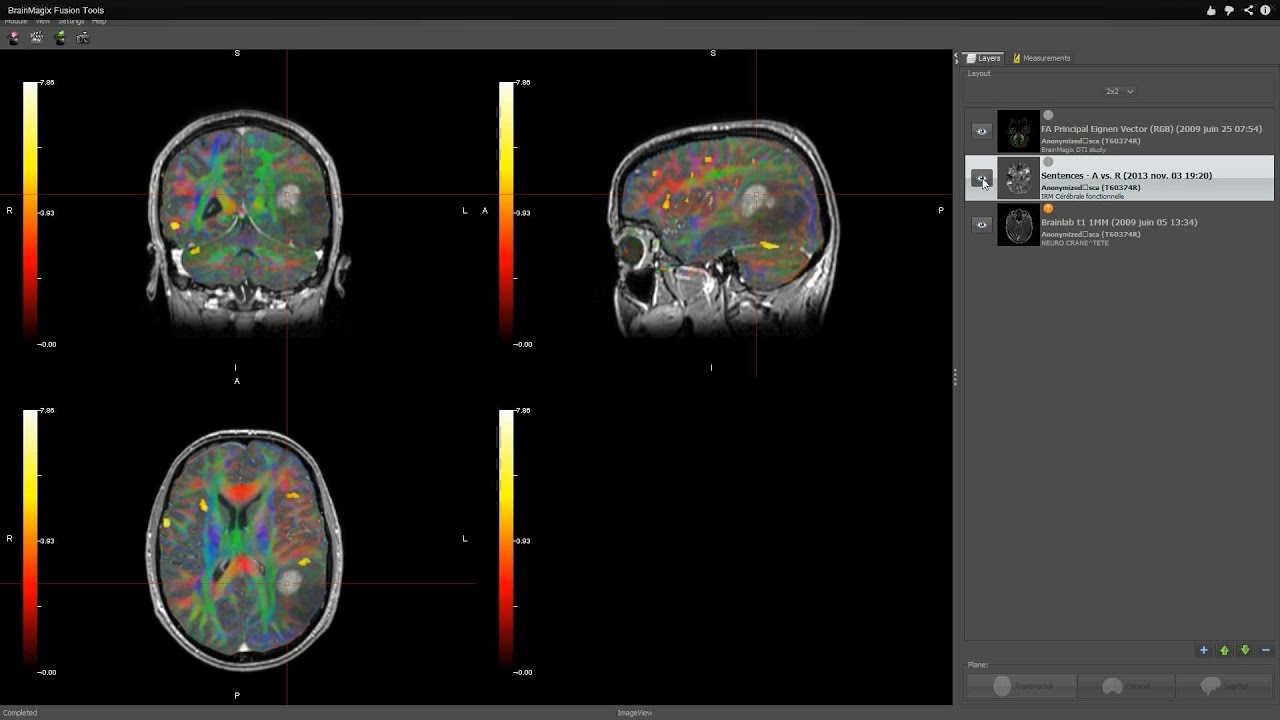Click 'BrainMagix DTI study' subtitle text
This screenshot has height=720, width=1280.
[x=1074, y=150]
